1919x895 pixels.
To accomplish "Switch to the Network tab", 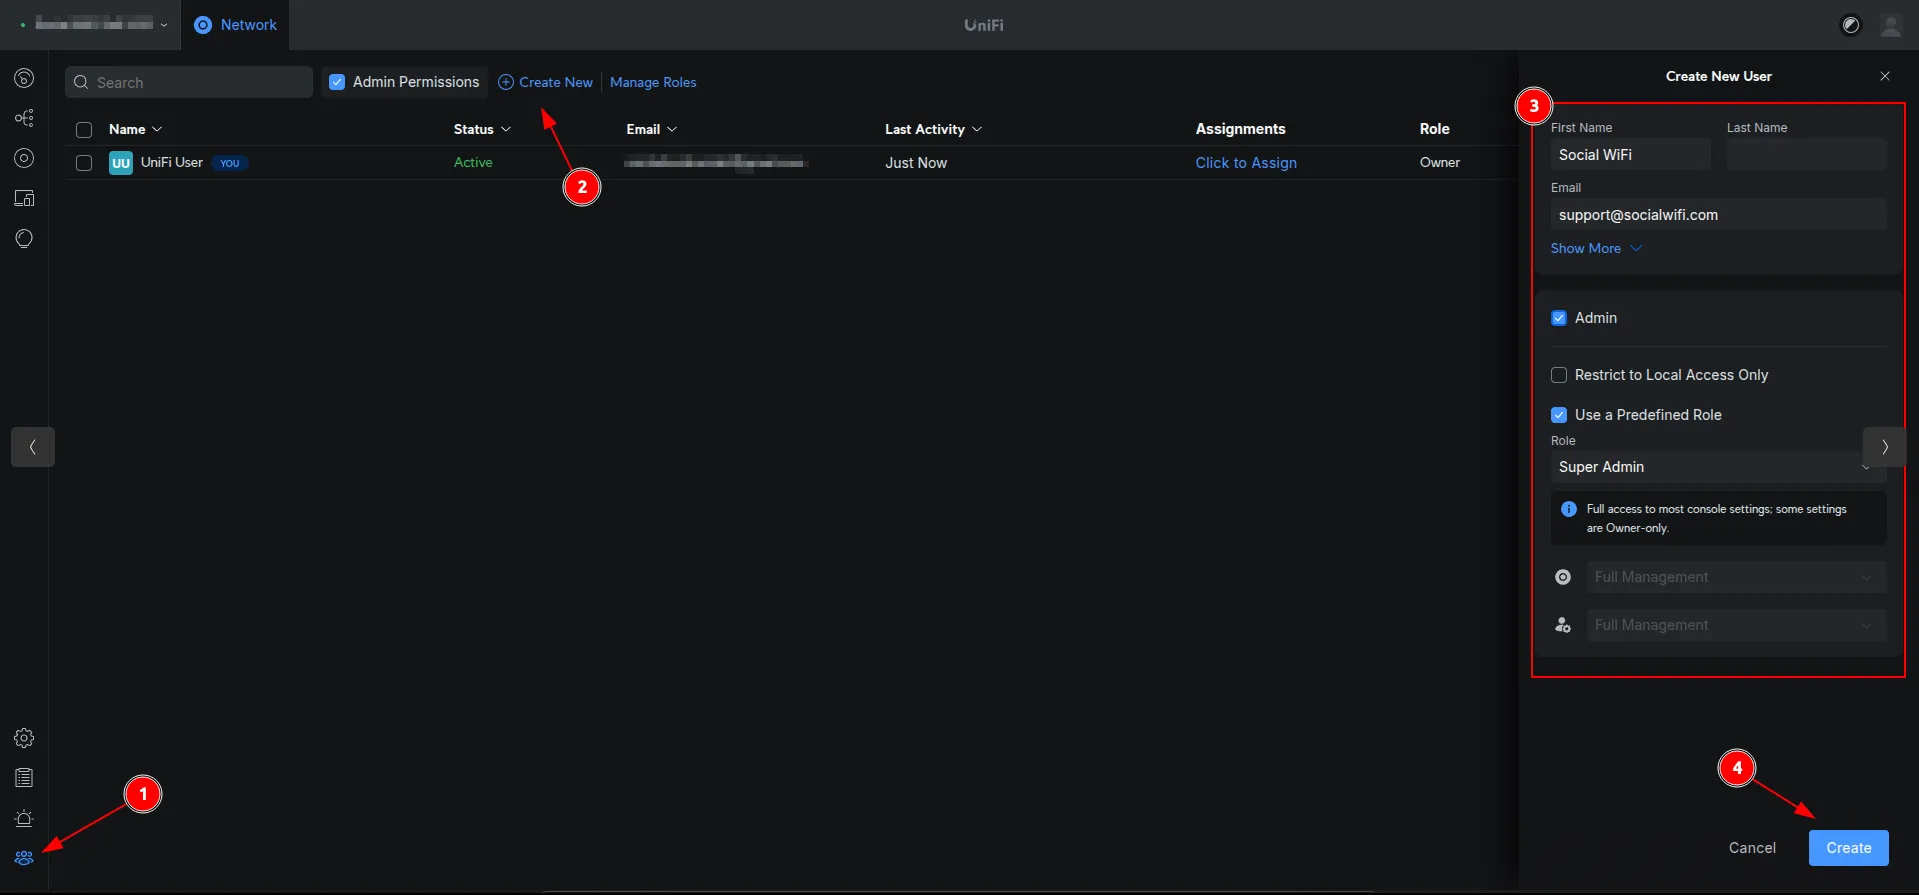I will (x=235, y=25).
